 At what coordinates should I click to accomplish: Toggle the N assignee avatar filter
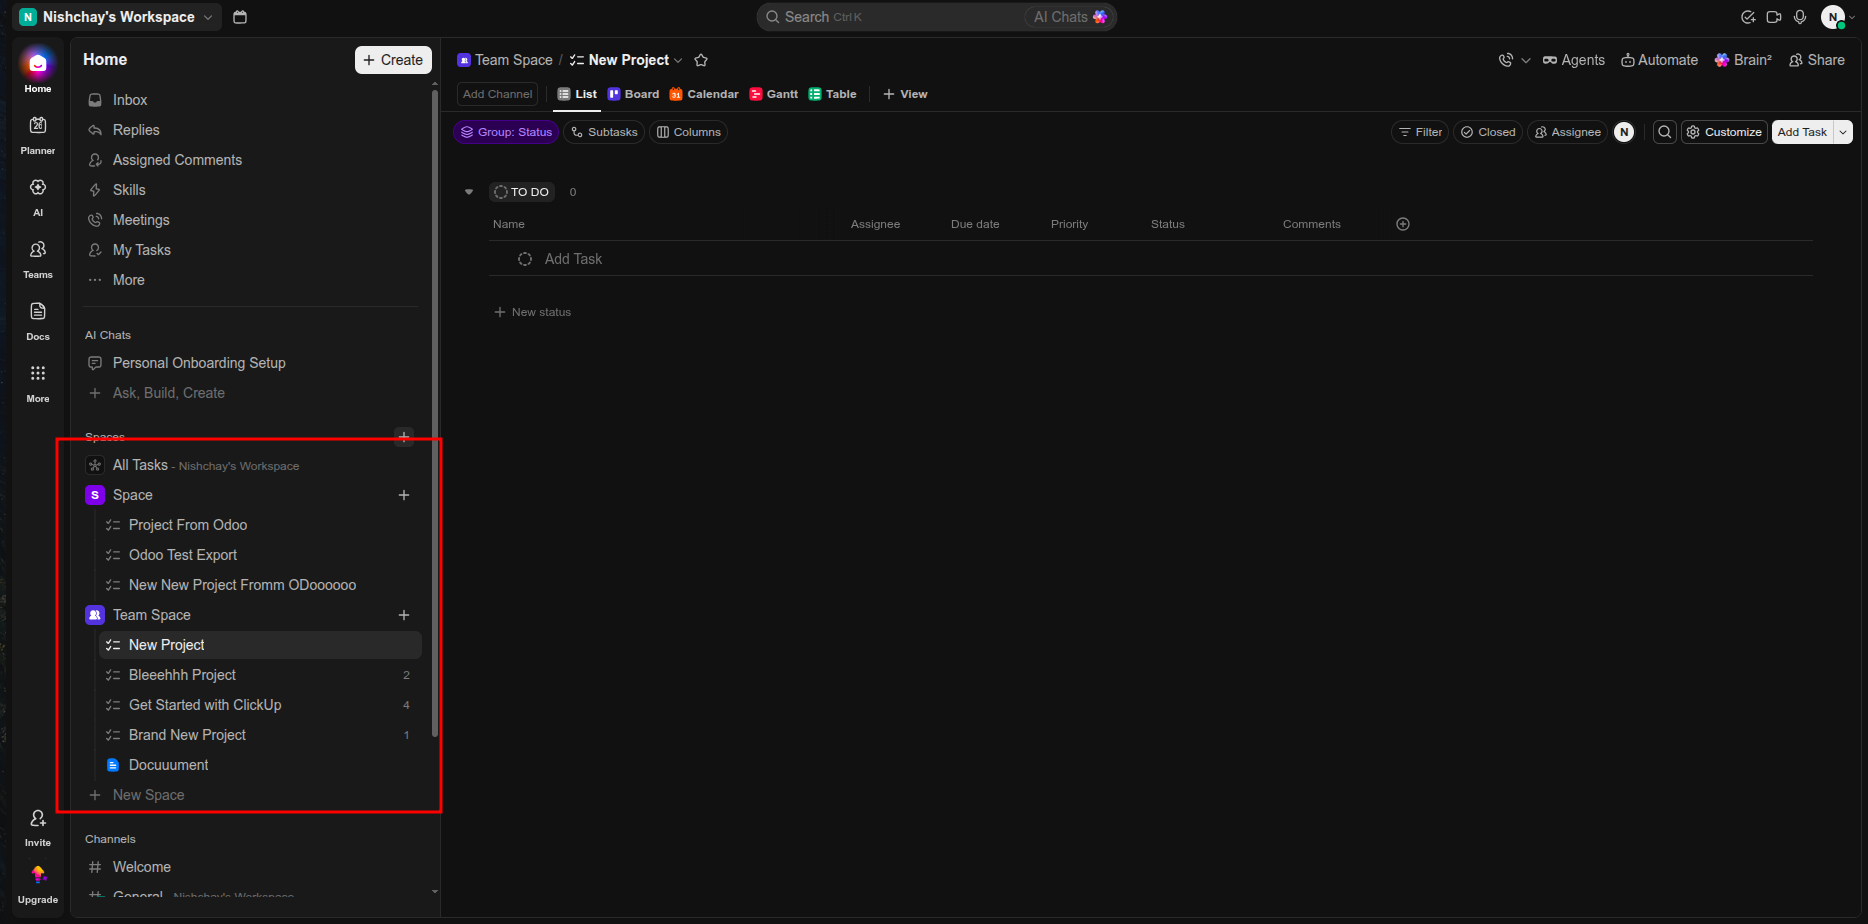pyautogui.click(x=1624, y=132)
